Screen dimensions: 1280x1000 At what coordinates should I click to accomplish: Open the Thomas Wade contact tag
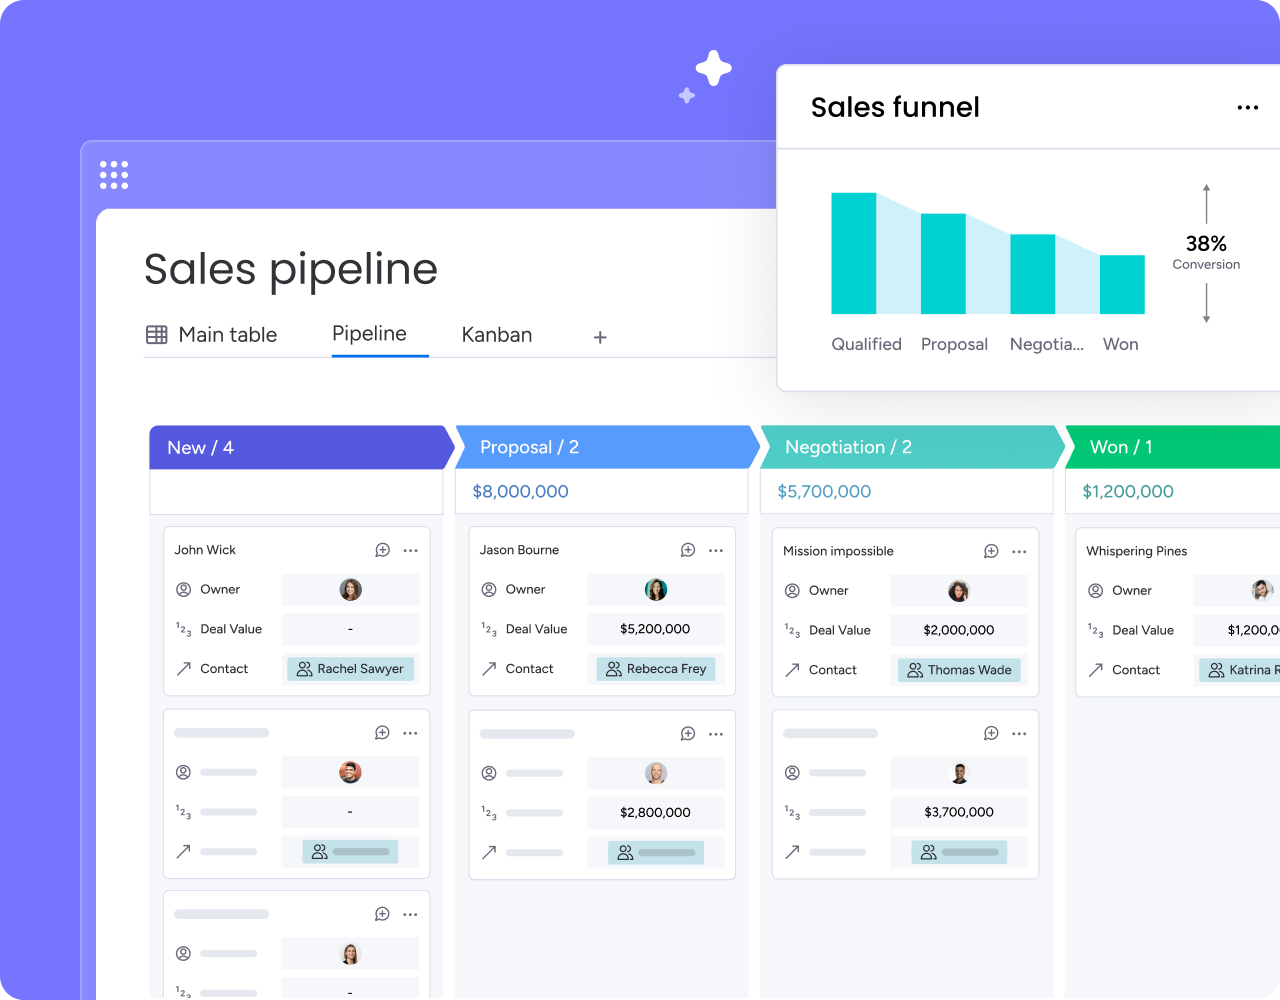click(959, 670)
